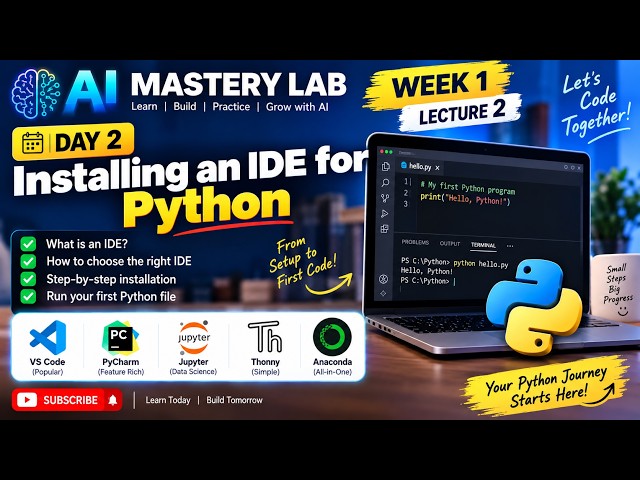Click the PyCharm (Feature Rich) label
The height and width of the screenshot is (480, 640).
coord(121,366)
